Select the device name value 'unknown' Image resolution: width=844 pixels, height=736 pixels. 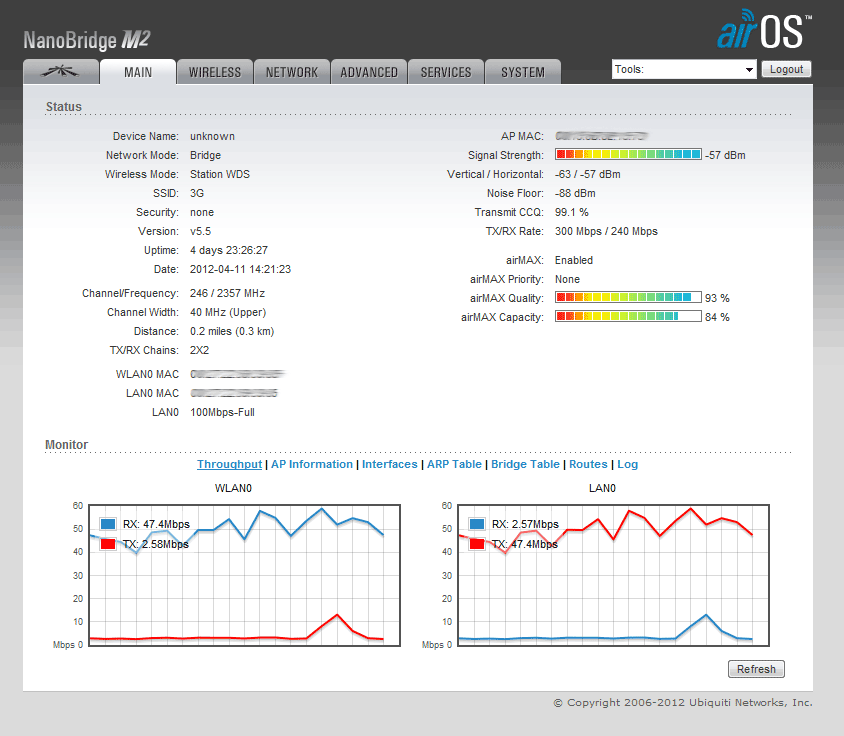coord(212,136)
